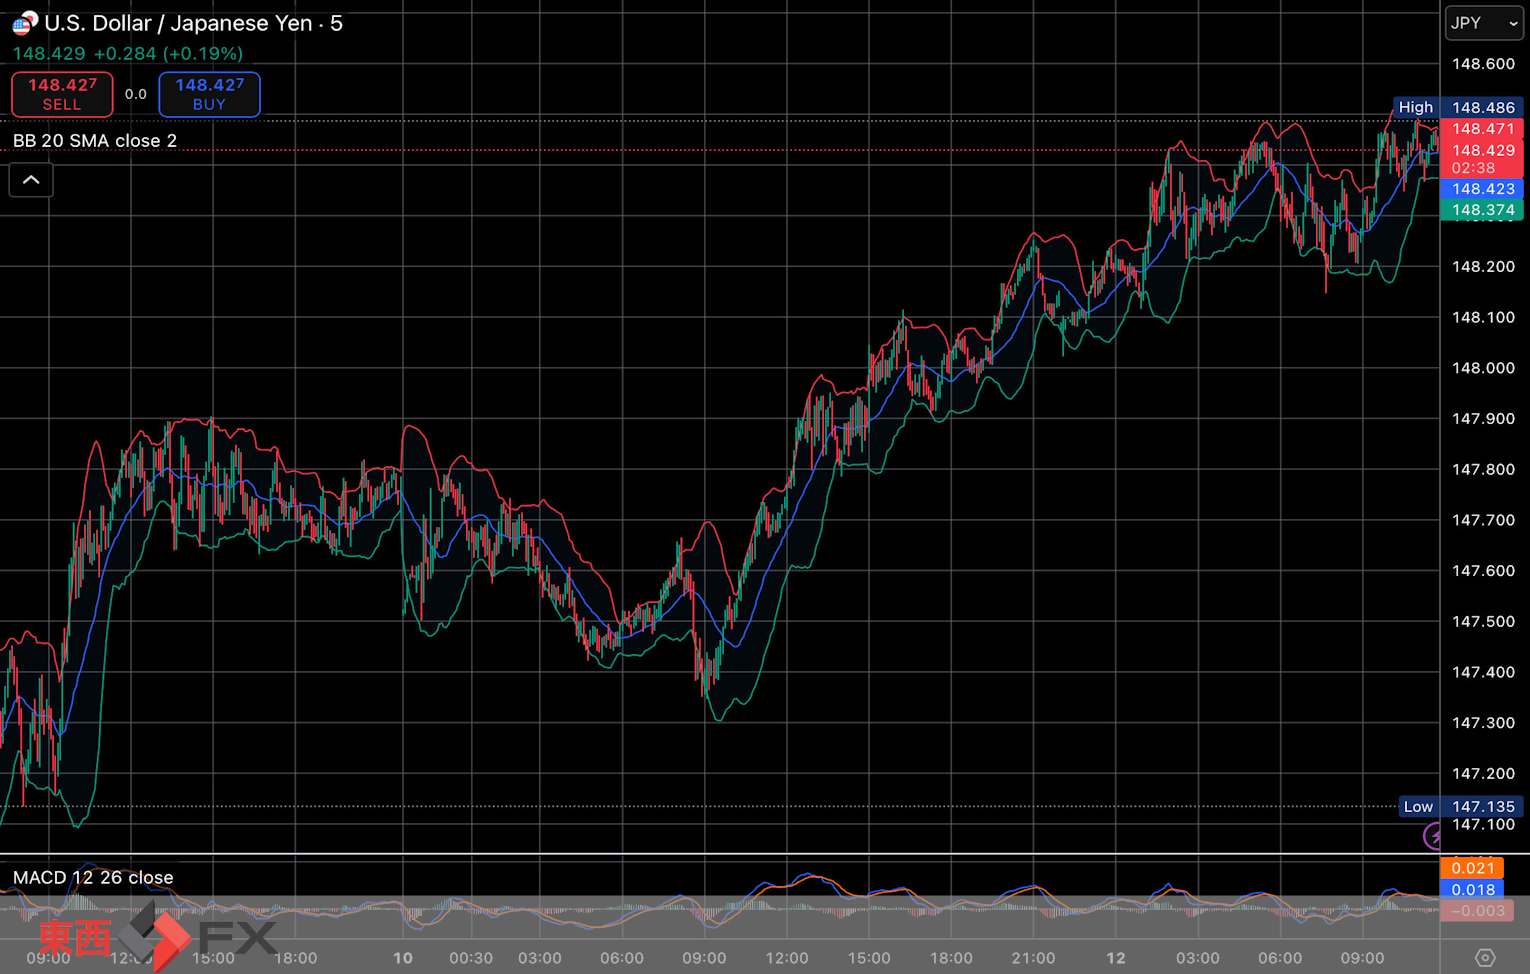Click the orange 0.021 MACD value tag
Viewport: 1530px width, 974px height.
click(1472, 868)
